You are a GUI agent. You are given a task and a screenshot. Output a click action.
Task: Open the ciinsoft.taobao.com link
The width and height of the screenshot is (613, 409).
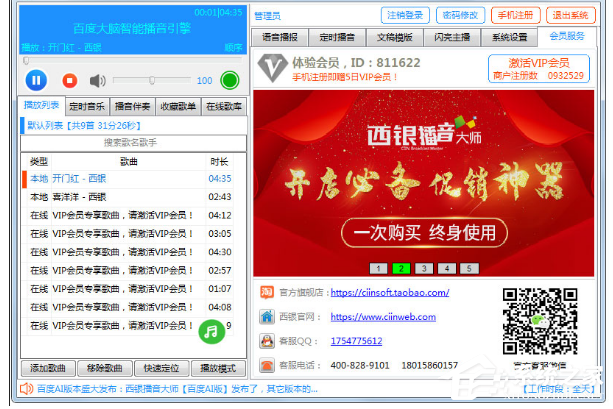(390, 292)
